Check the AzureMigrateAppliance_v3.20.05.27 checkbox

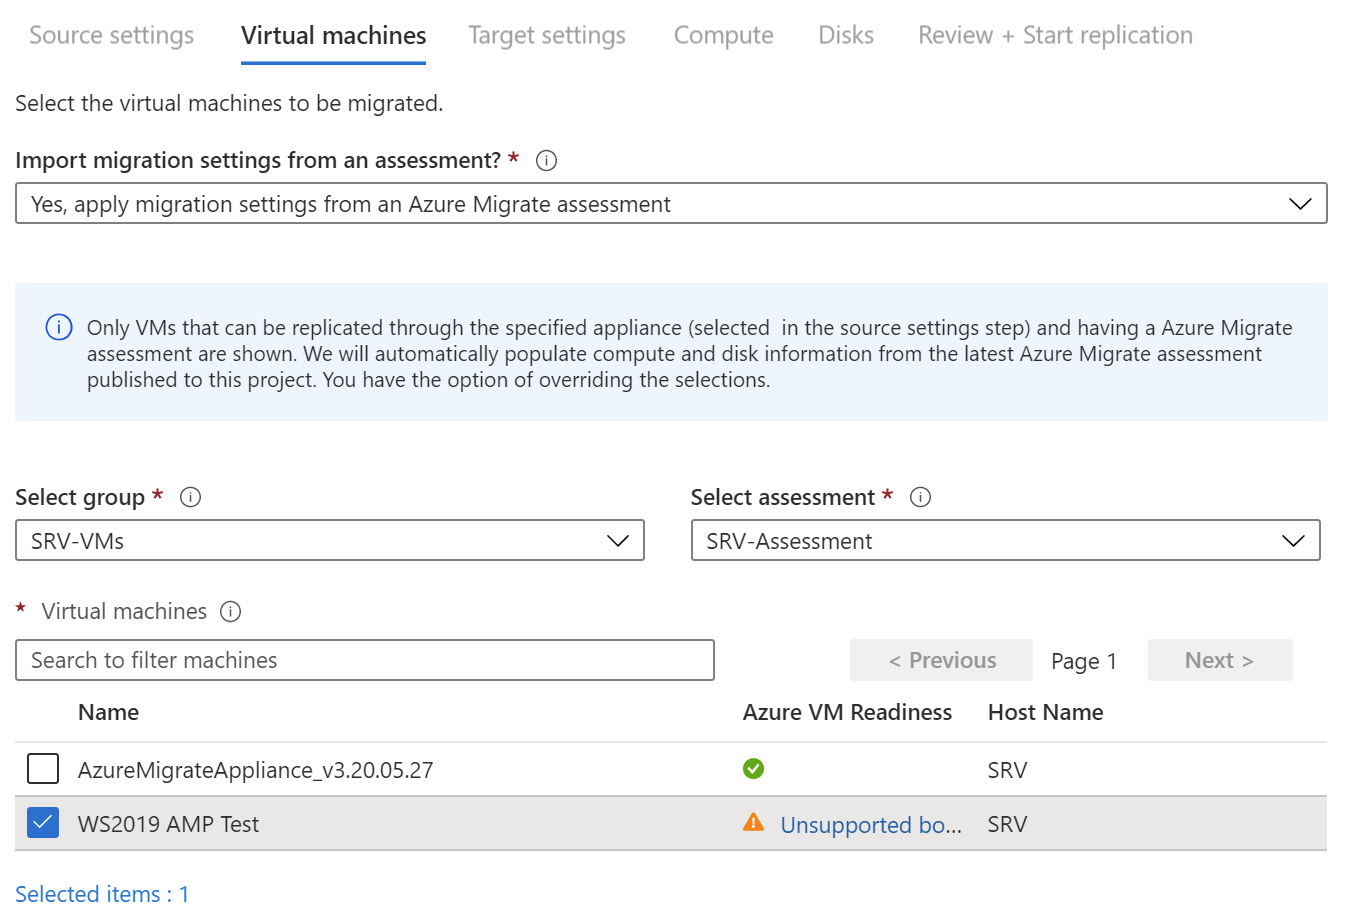[x=43, y=769]
